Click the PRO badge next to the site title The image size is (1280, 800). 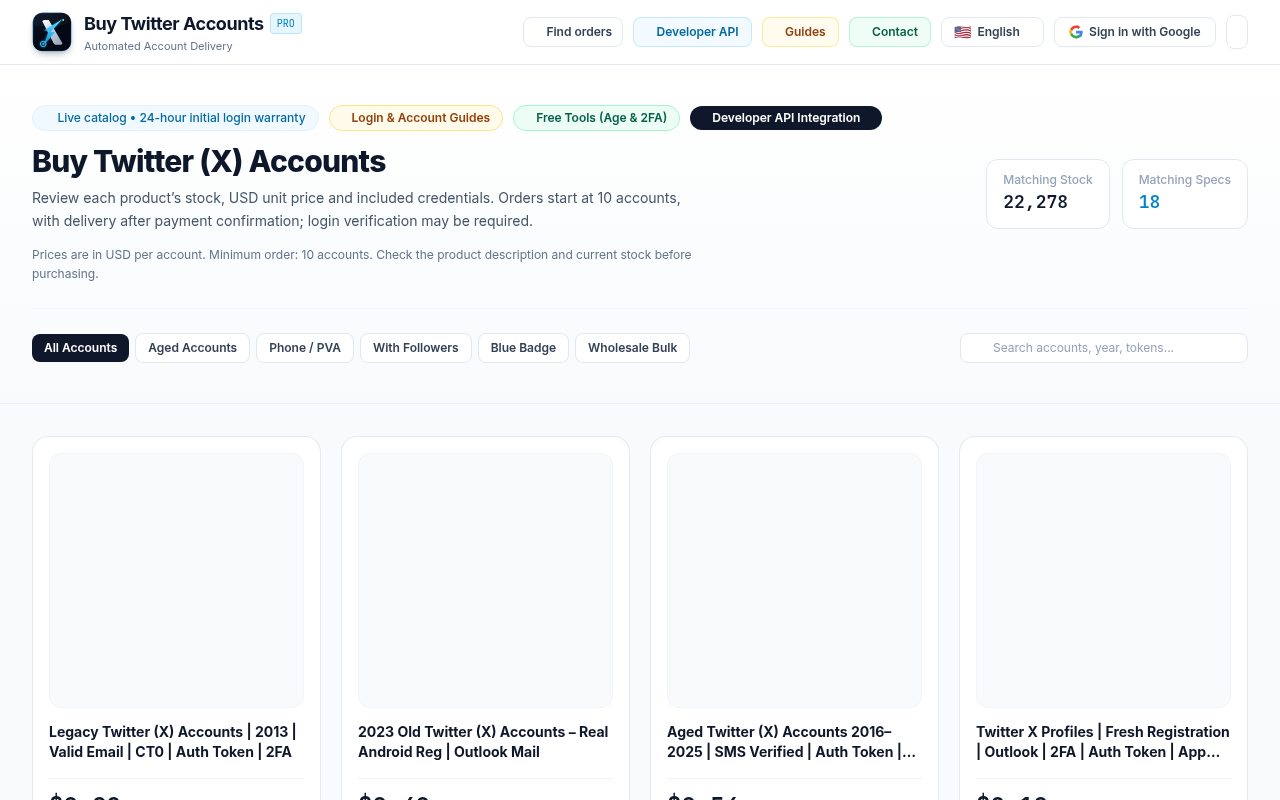pyautogui.click(x=286, y=23)
